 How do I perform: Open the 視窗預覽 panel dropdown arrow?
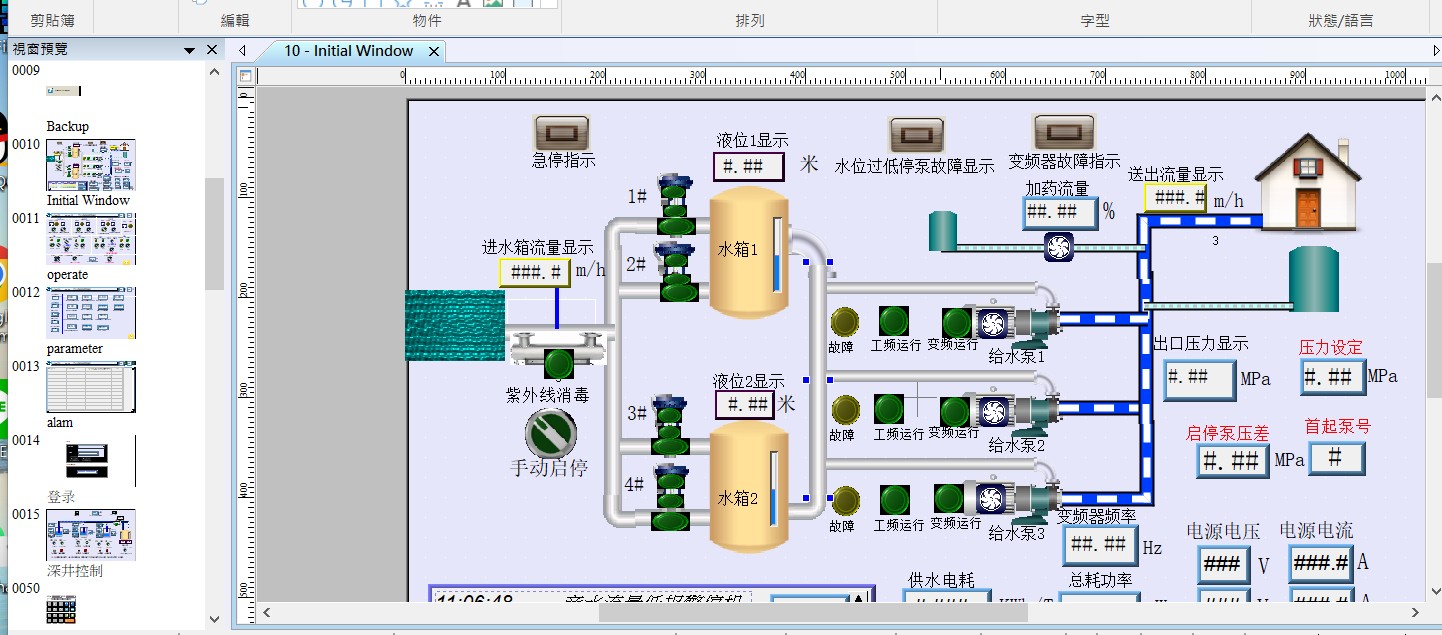click(189, 50)
